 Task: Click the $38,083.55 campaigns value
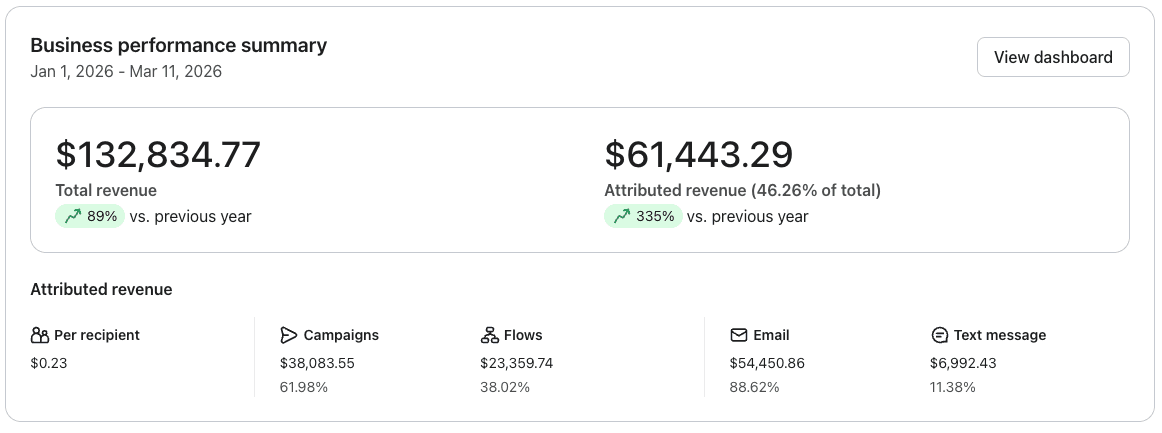317,363
